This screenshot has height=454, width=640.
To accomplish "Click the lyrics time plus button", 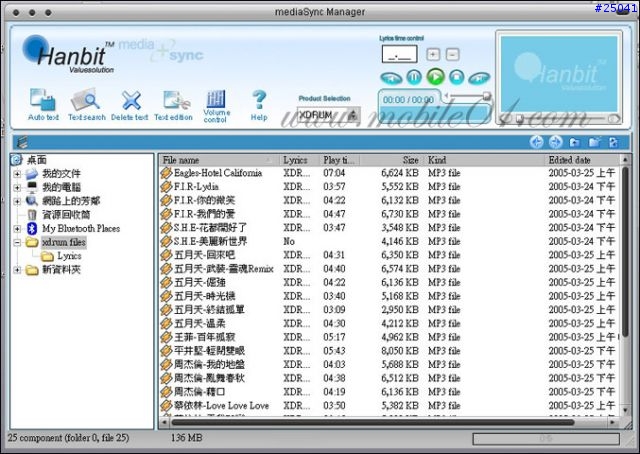I will pyautogui.click(x=433, y=54).
